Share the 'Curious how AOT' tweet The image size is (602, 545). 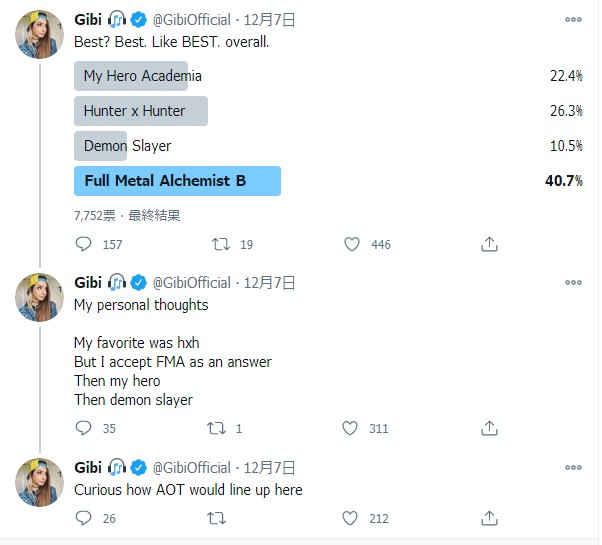489,518
